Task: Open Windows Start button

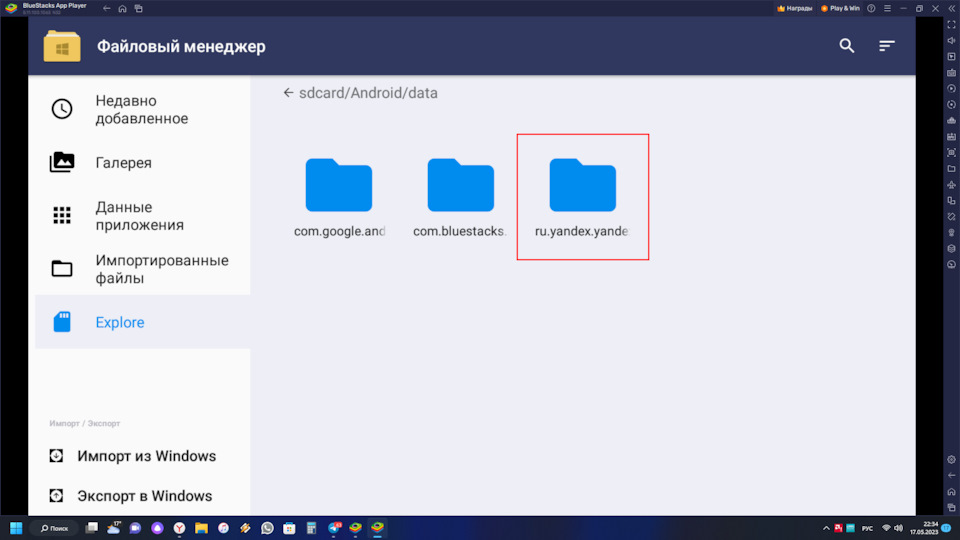Action: coord(16,528)
